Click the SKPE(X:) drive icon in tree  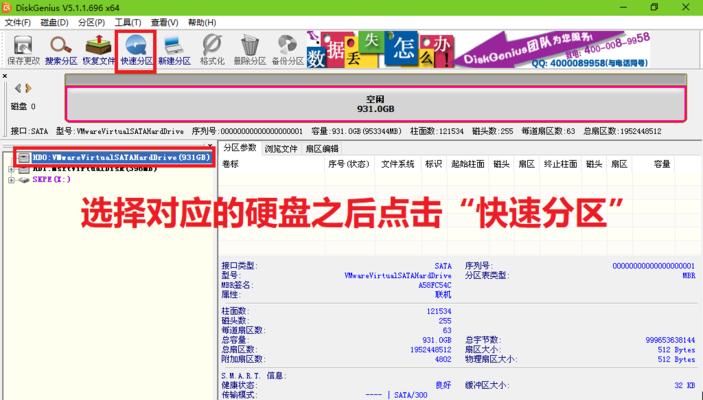click(x=24, y=180)
